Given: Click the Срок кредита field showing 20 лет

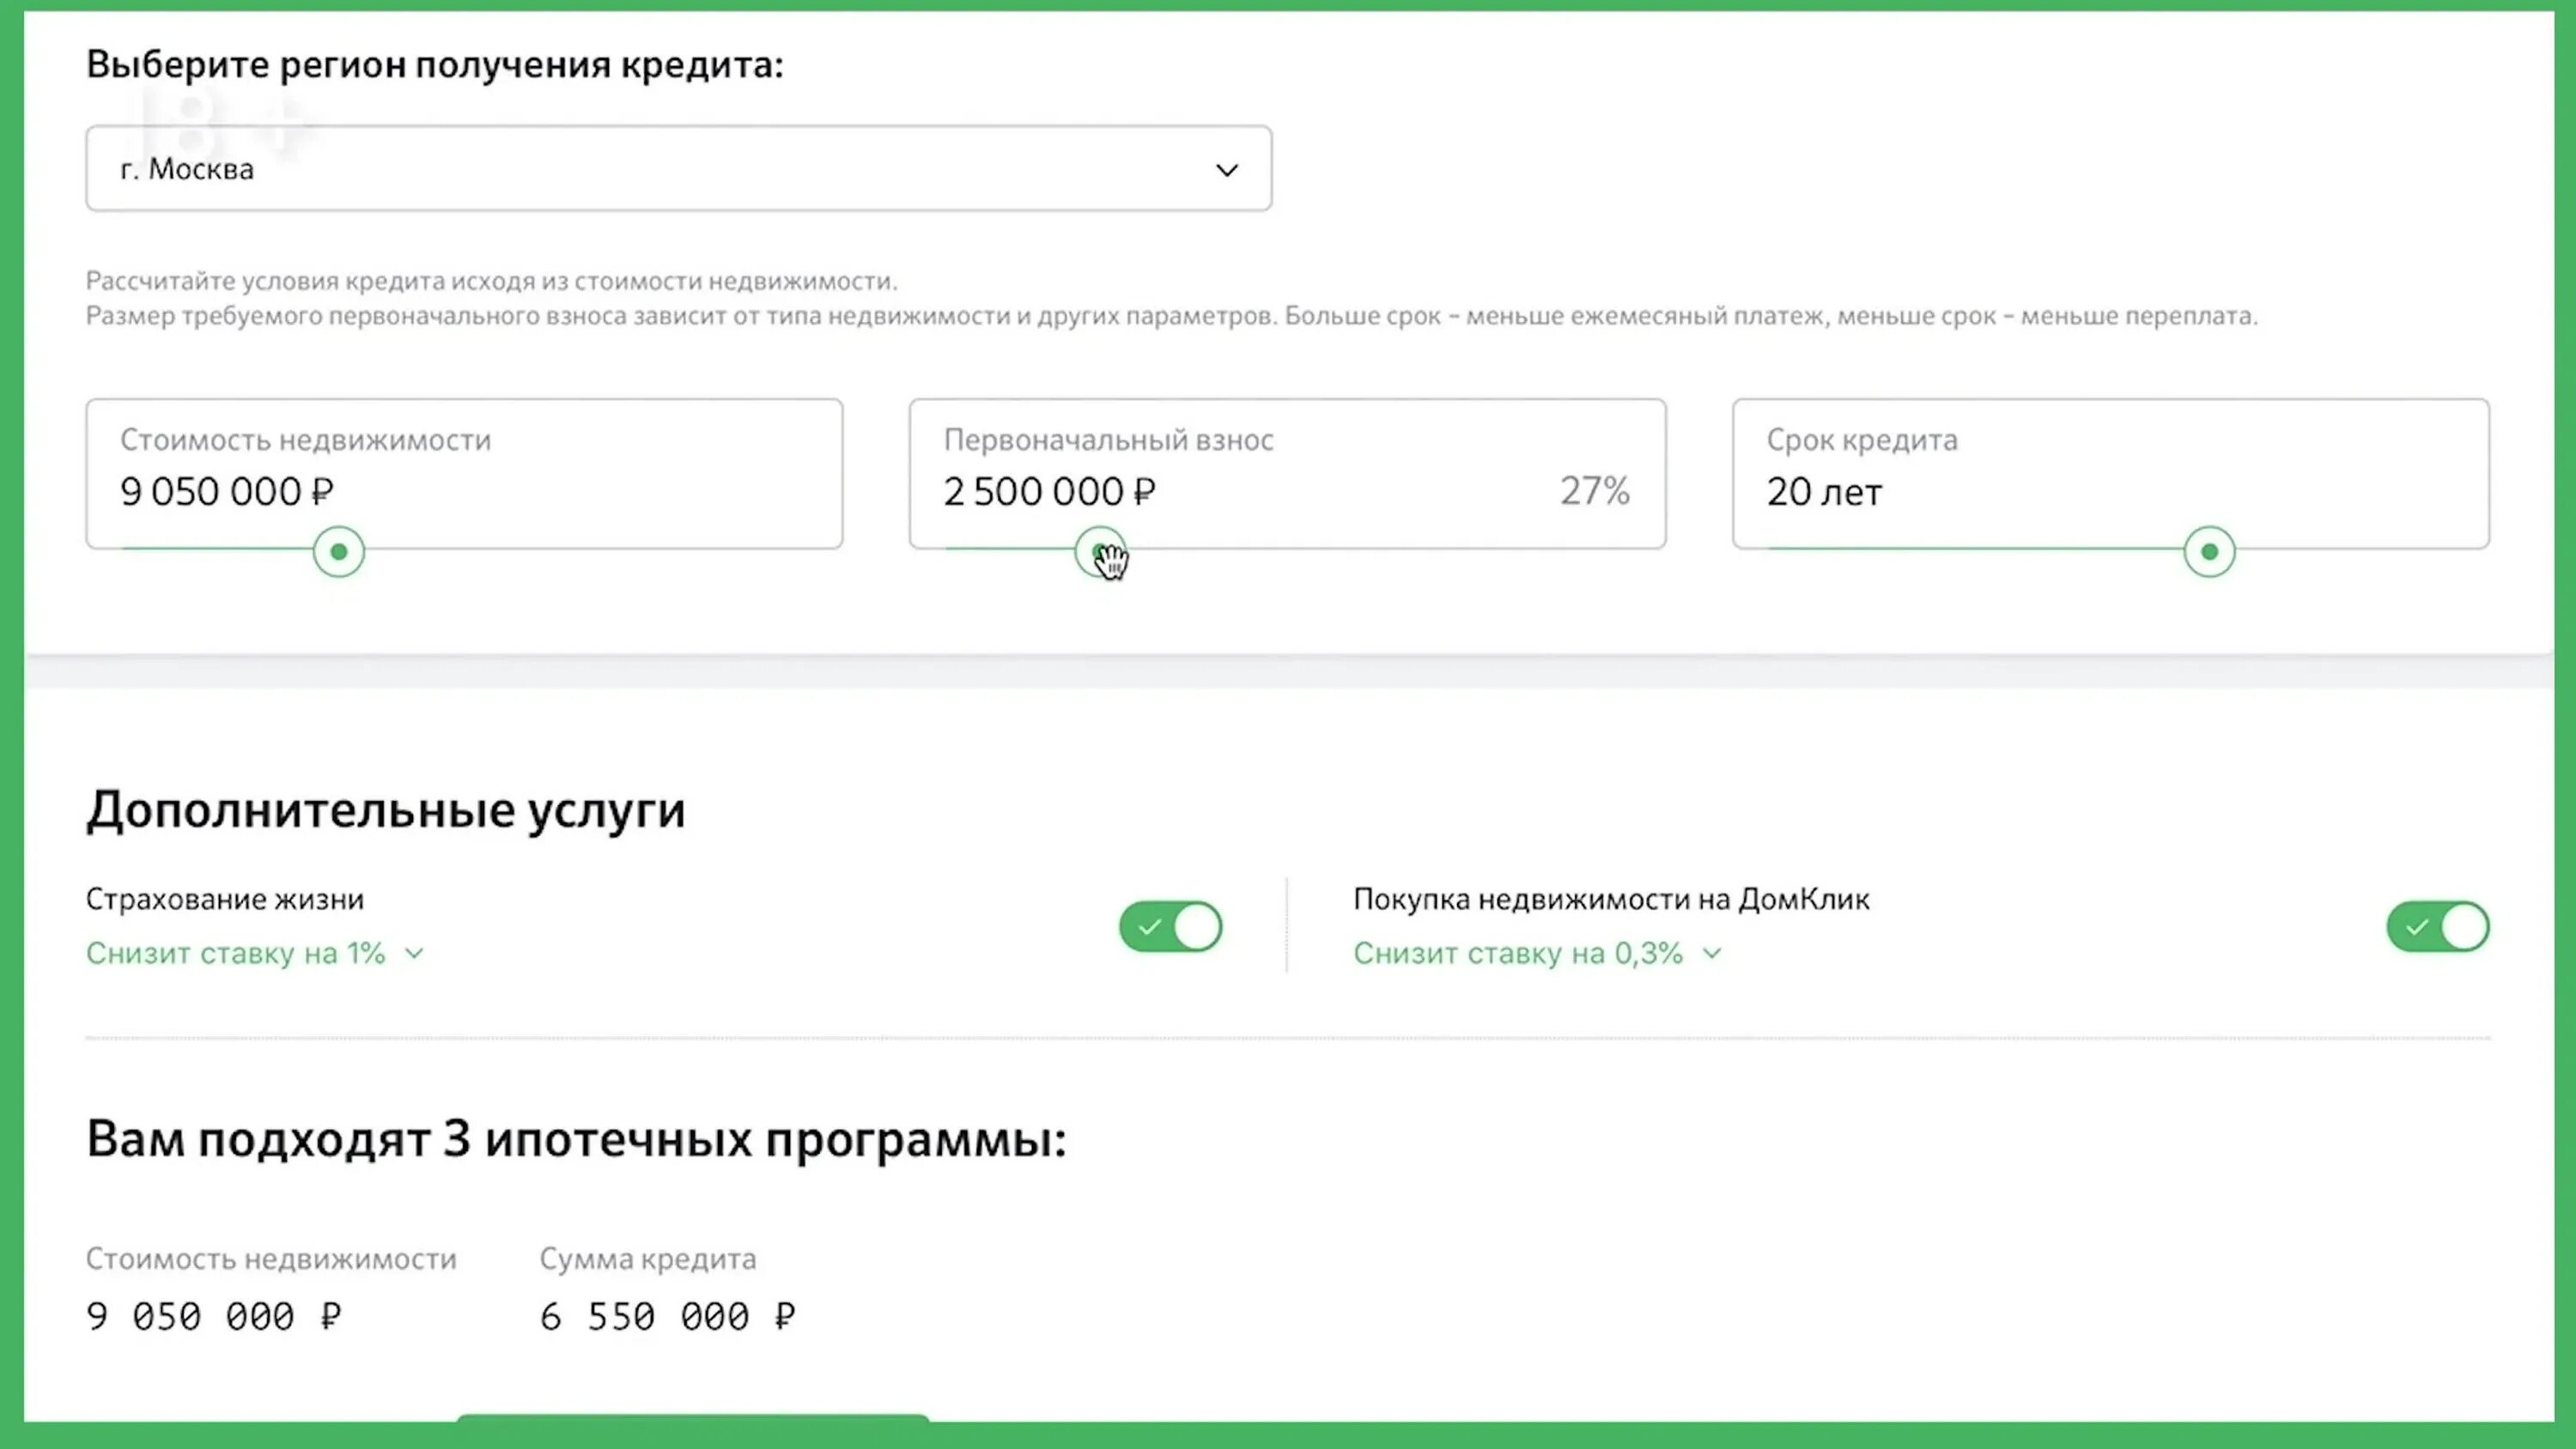Looking at the screenshot, I should [2110, 474].
